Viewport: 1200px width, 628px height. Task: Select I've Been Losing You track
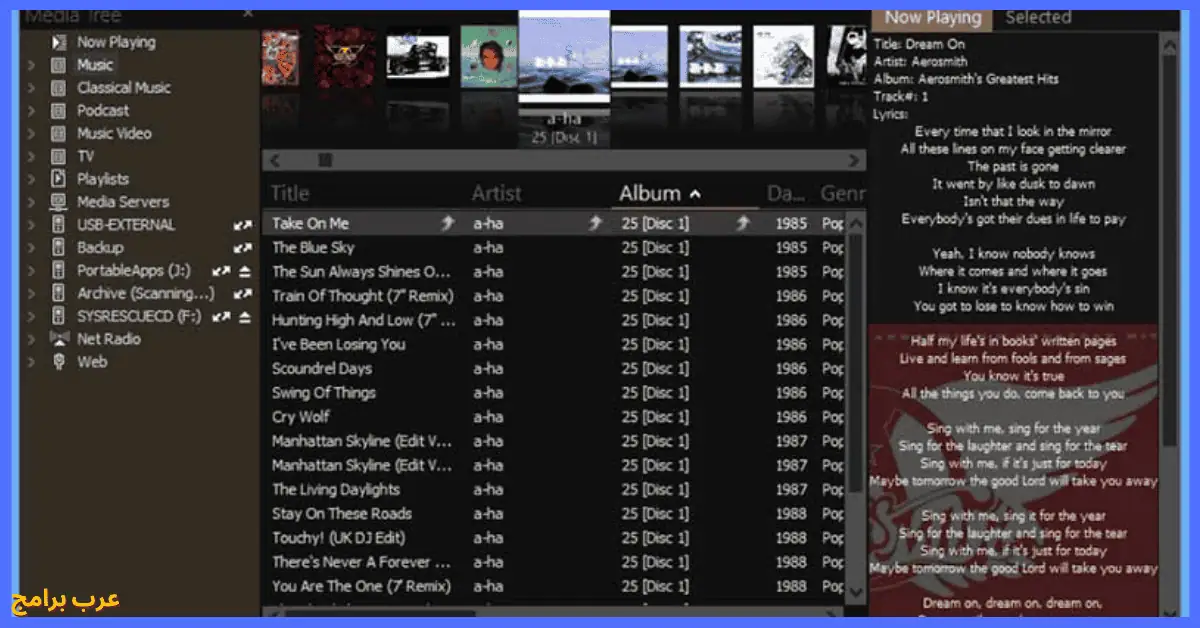[x=339, y=344]
